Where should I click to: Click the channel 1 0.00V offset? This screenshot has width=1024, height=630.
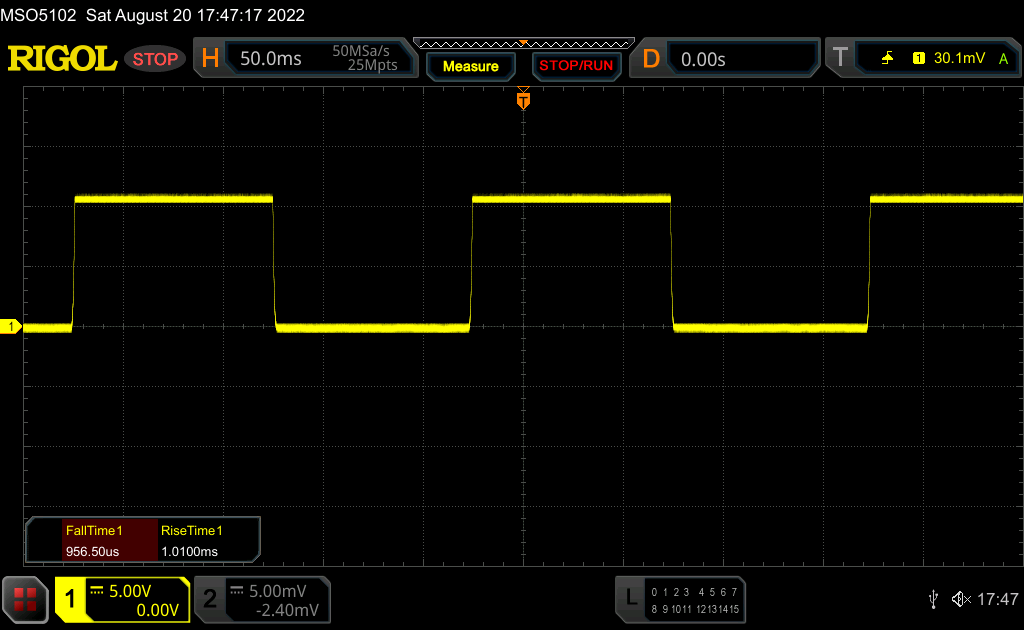point(157,610)
